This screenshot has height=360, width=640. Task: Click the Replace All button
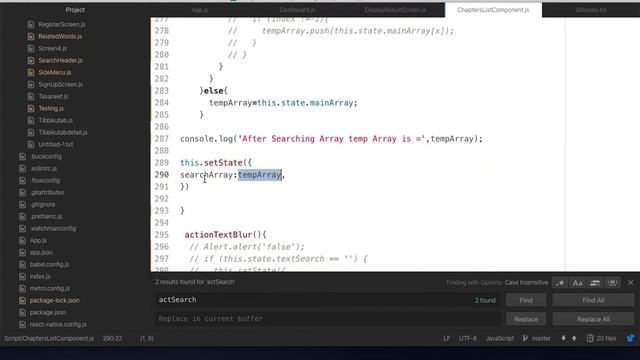point(593,319)
